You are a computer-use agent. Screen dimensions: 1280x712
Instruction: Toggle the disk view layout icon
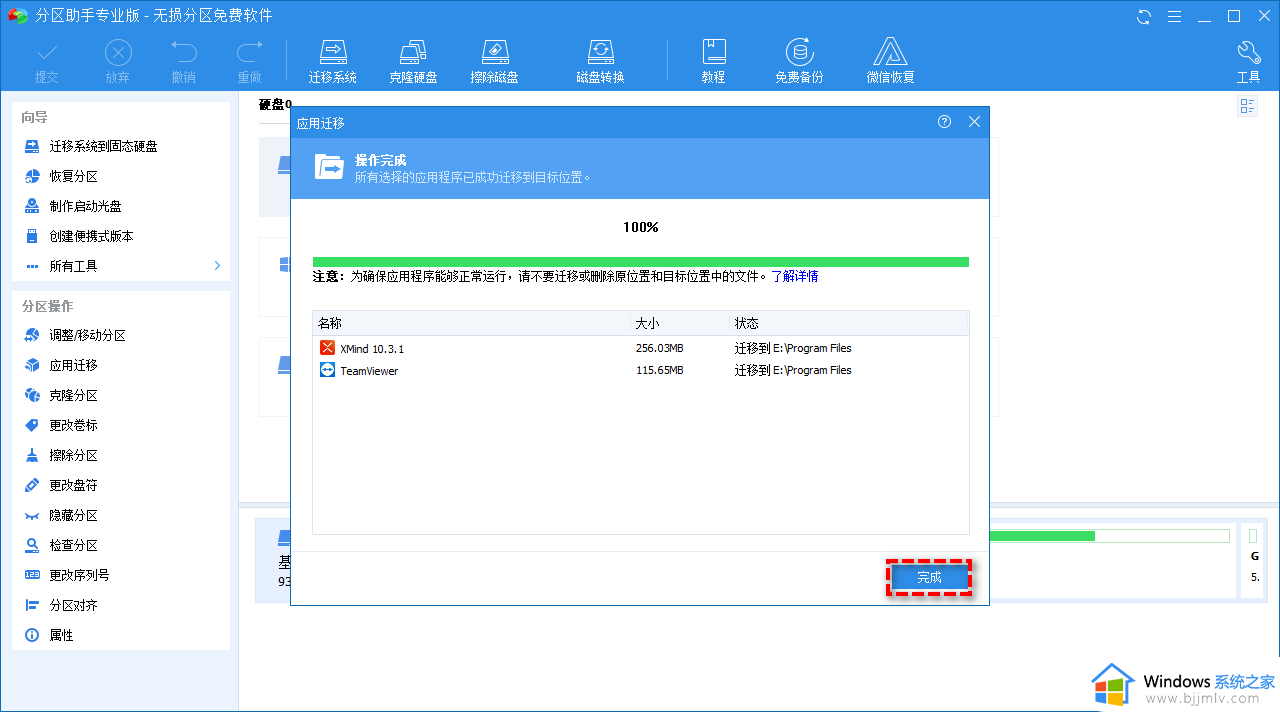tap(1247, 106)
